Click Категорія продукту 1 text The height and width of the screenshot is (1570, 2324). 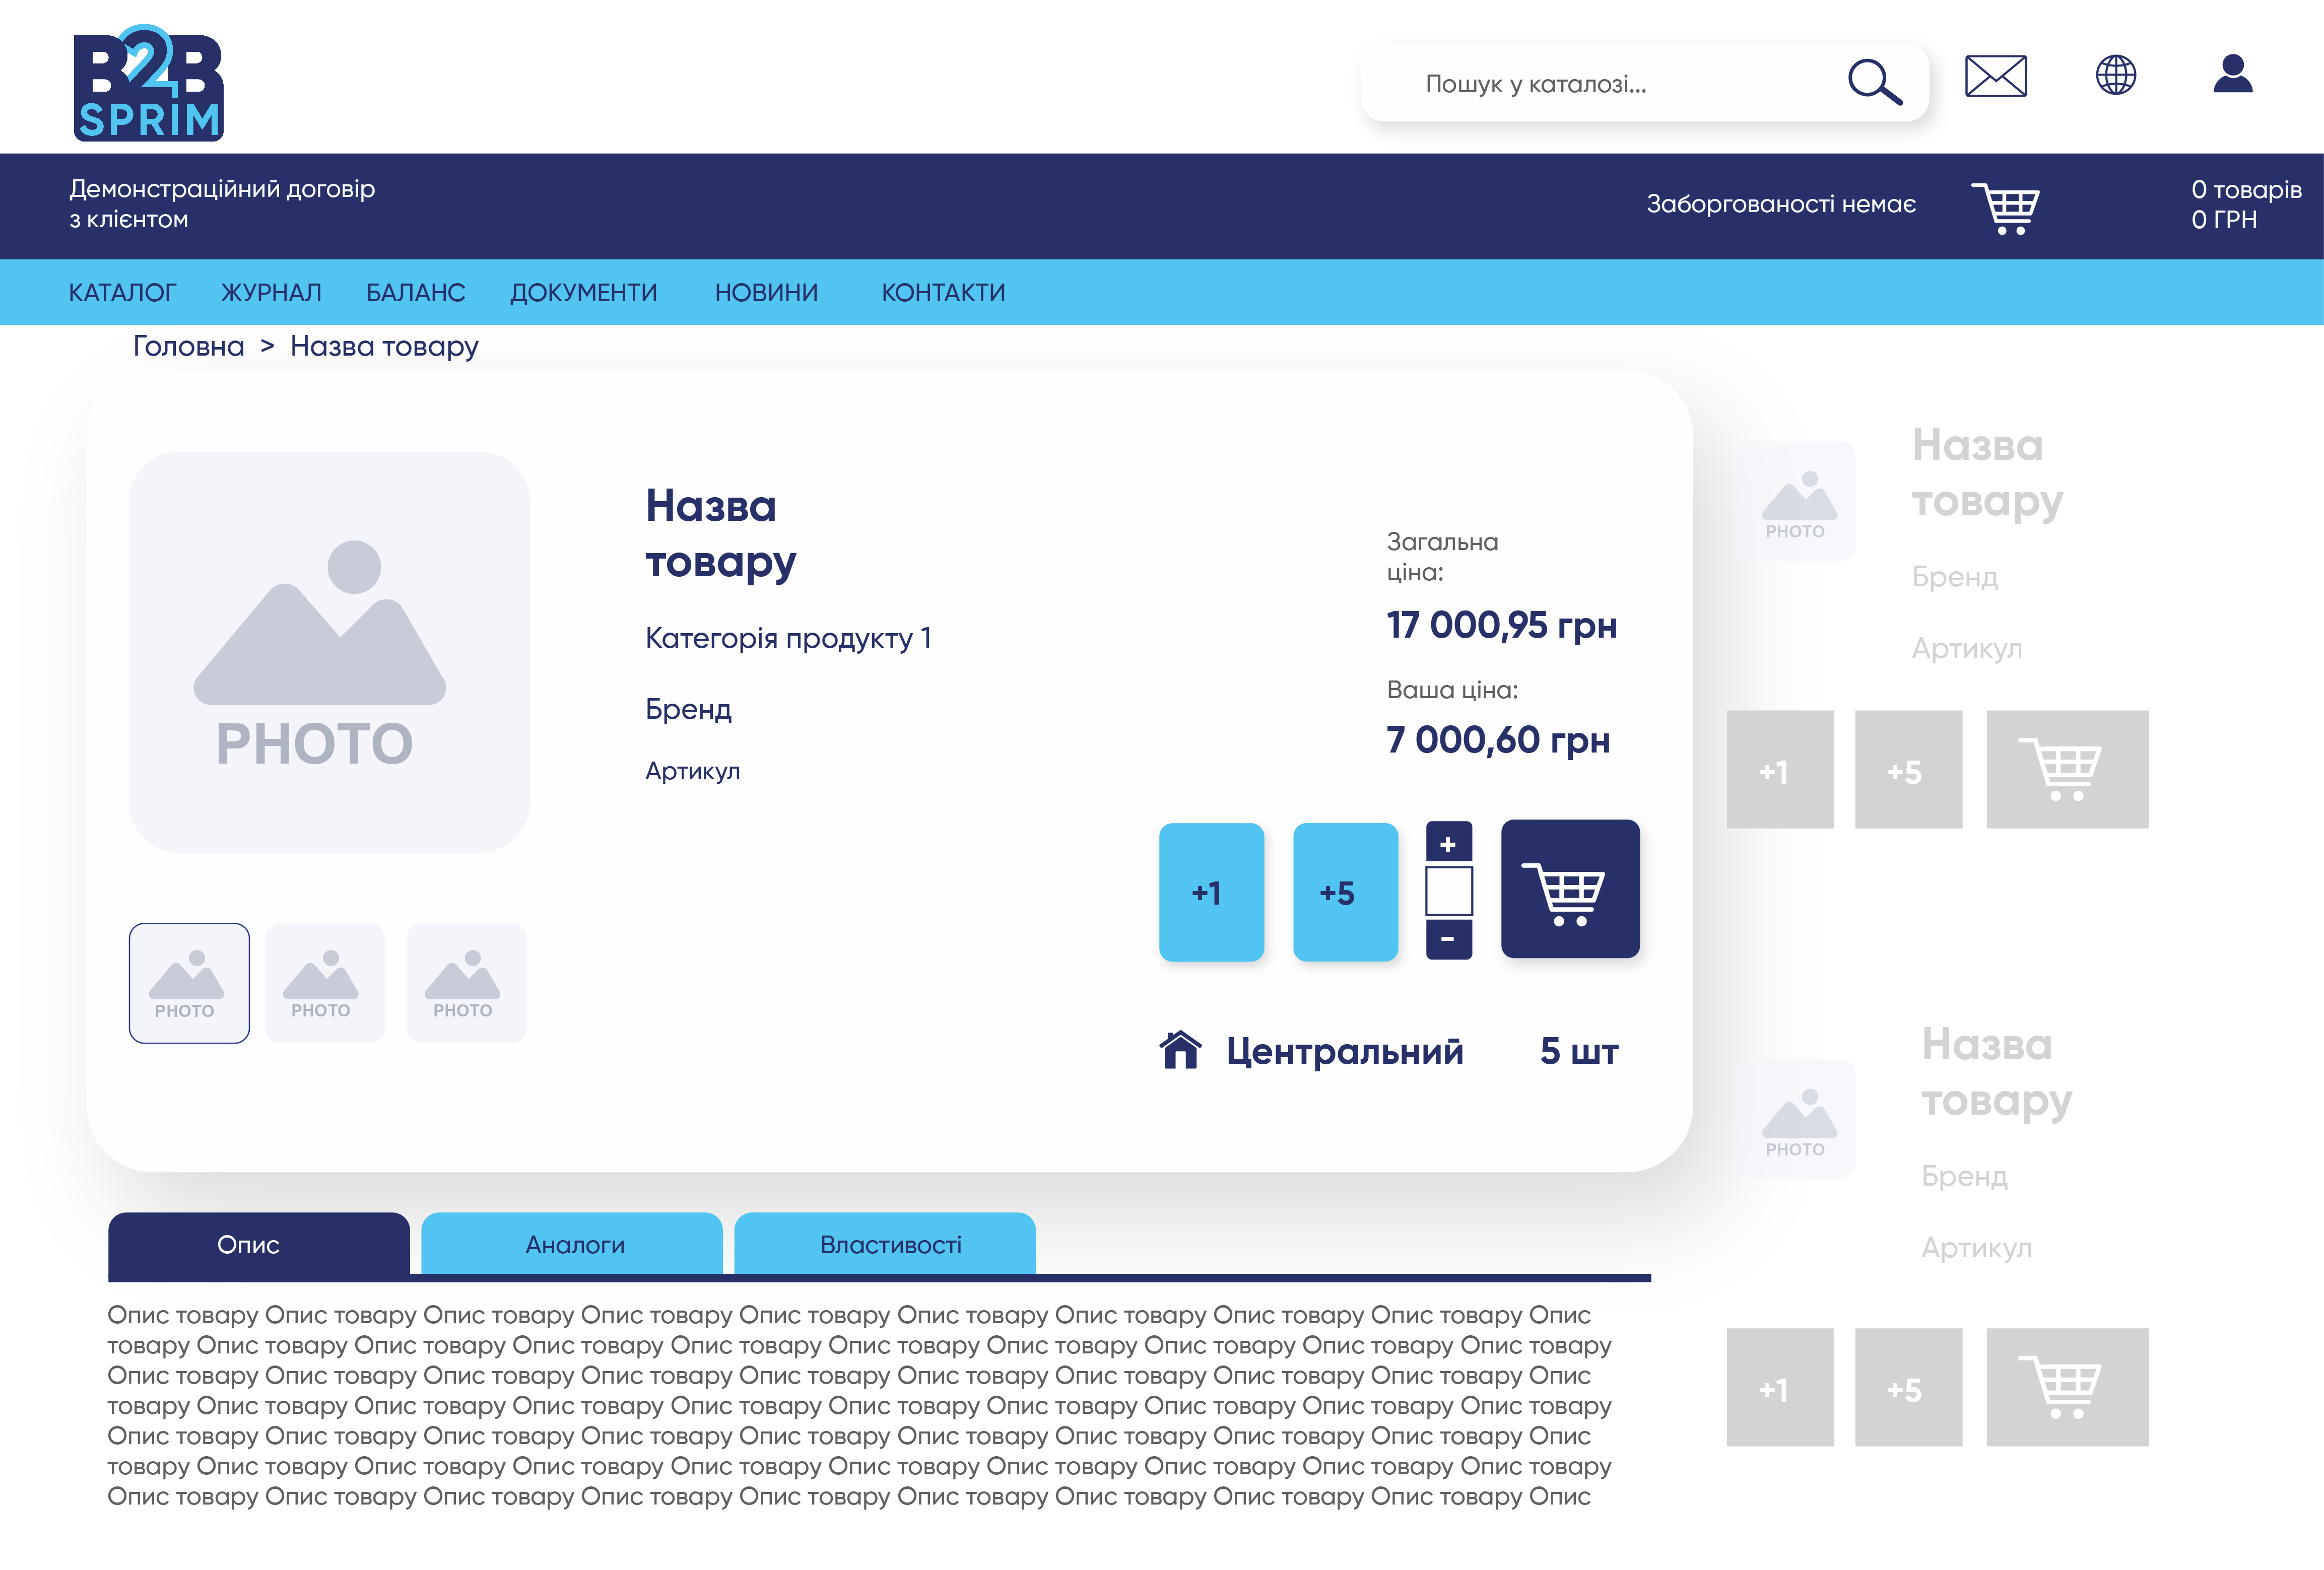tap(788, 638)
